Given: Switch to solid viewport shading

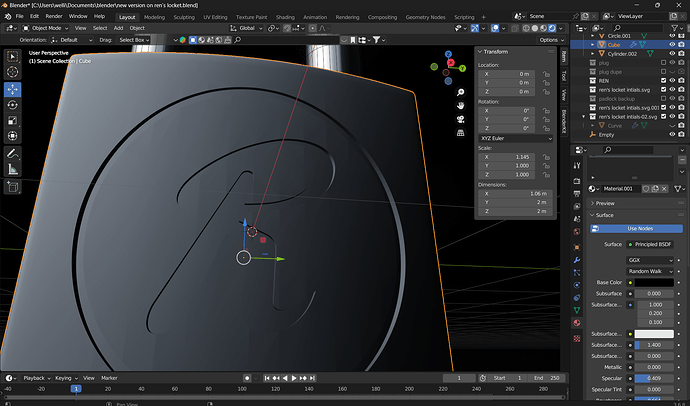Looking at the screenshot, I should click(535, 28).
